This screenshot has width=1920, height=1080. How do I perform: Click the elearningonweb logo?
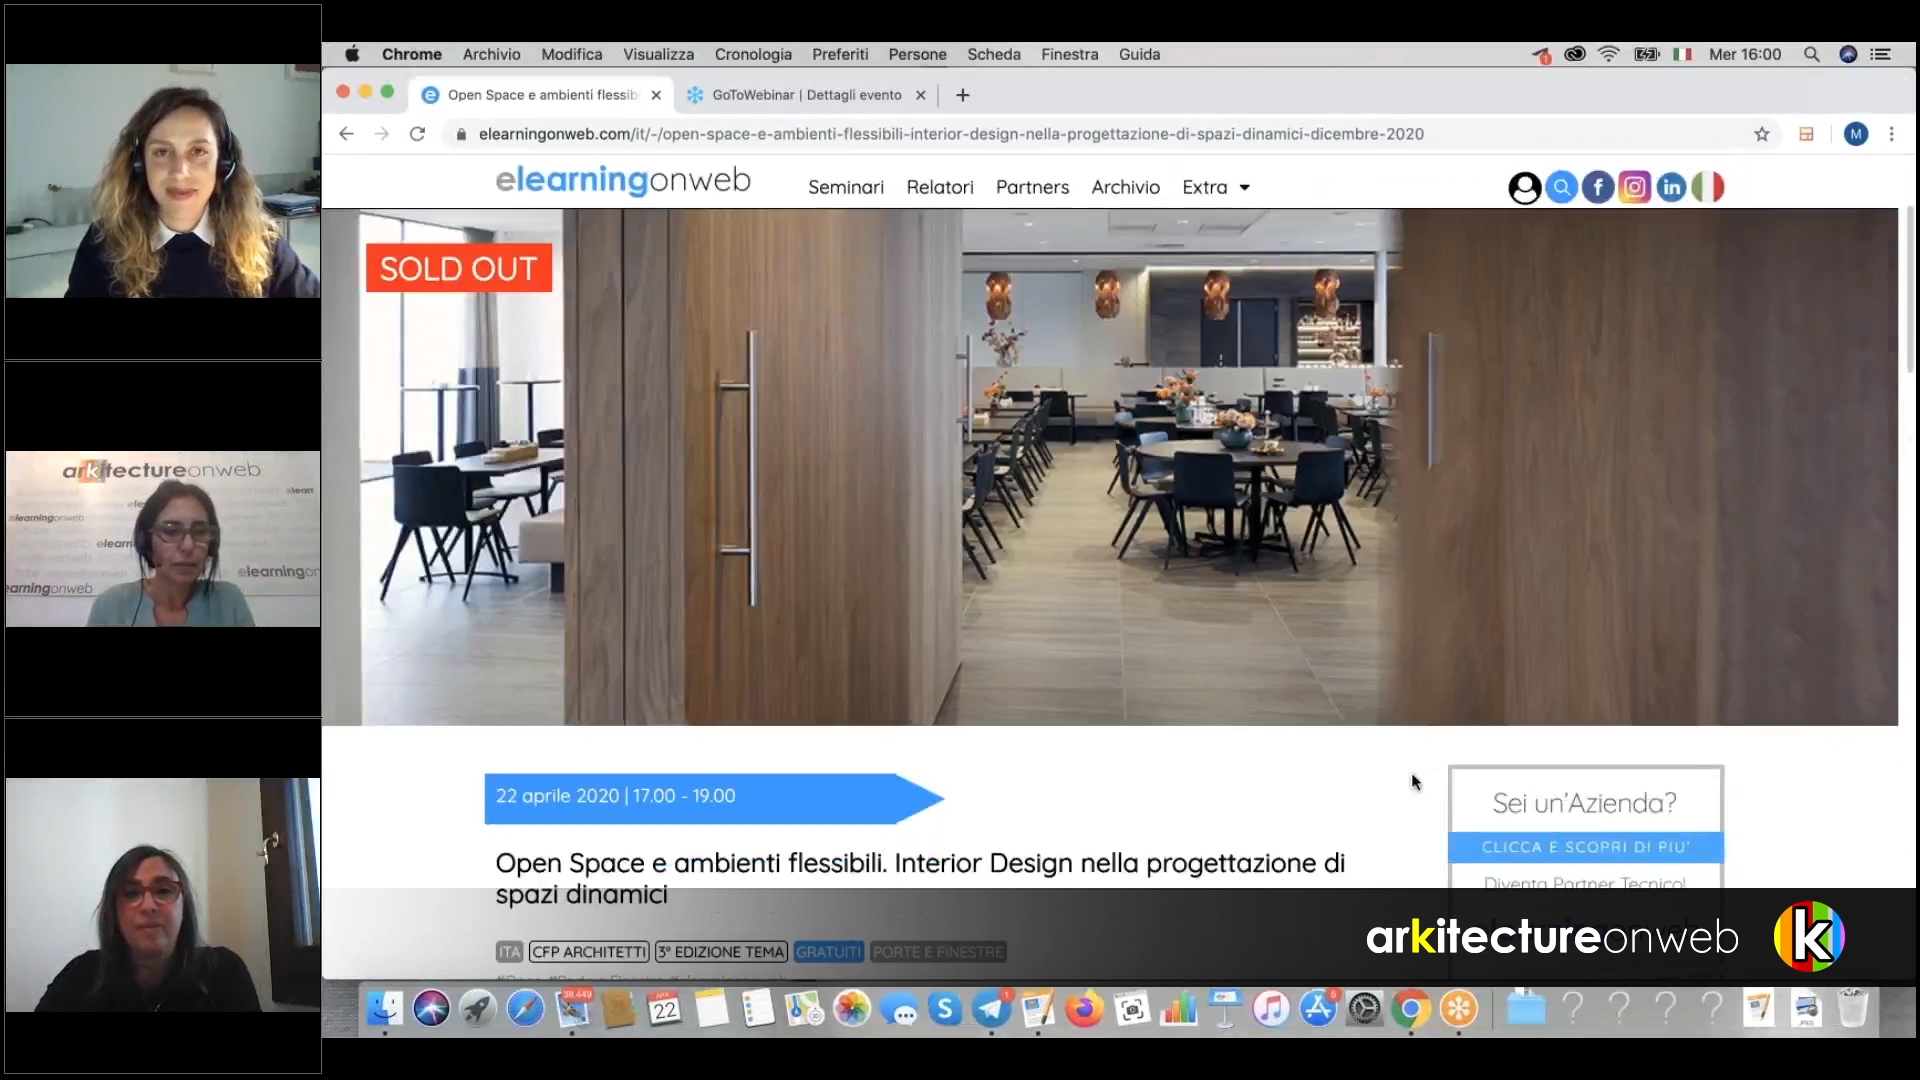[x=623, y=181]
